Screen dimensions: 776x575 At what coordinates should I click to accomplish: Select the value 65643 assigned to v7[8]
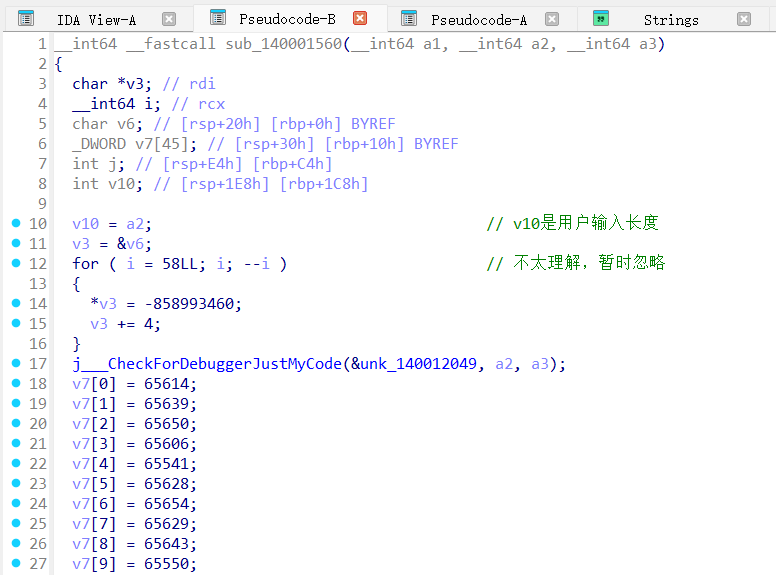(x=166, y=544)
